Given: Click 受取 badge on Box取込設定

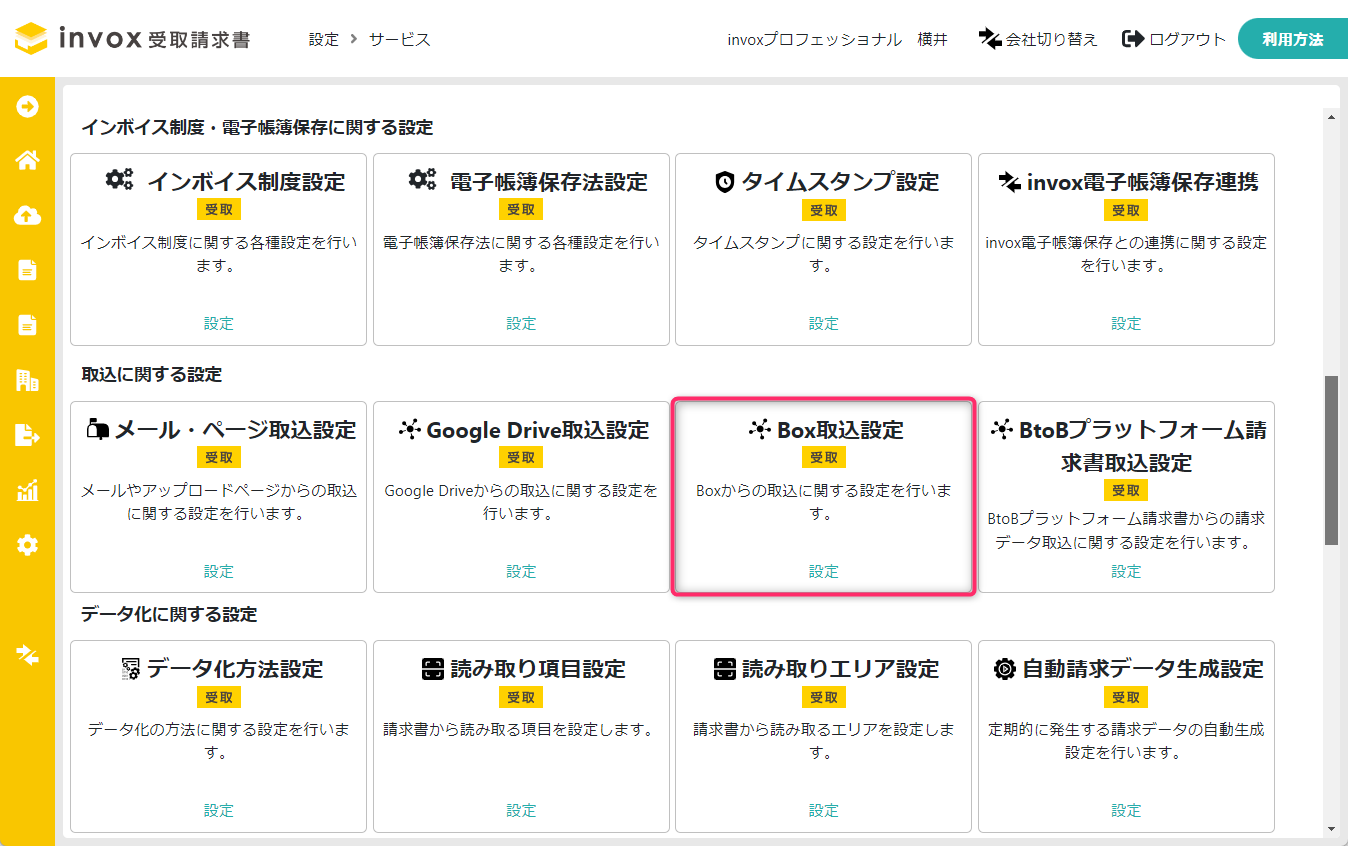Looking at the screenshot, I should tap(823, 457).
